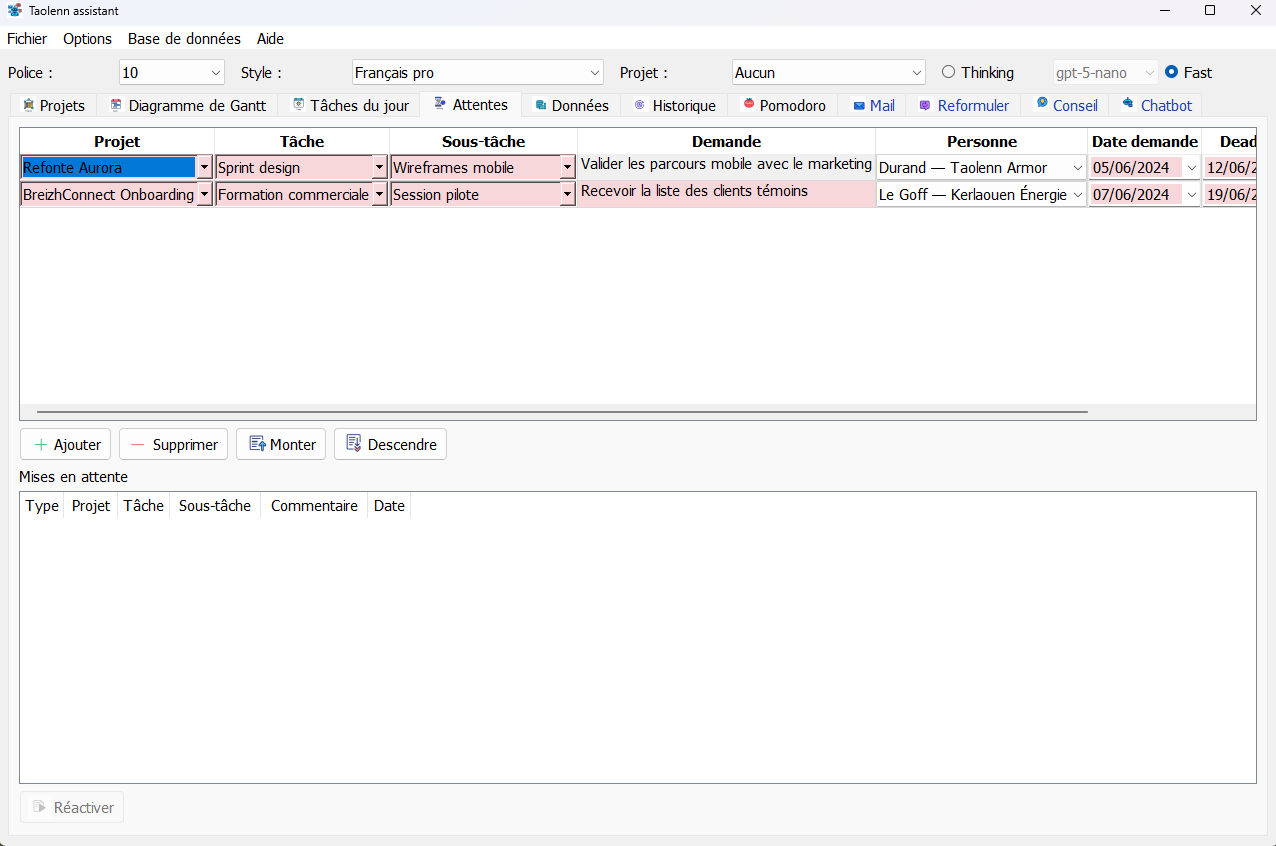Image resolution: width=1276 pixels, height=846 pixels.
Task: Expand the Style Français pro dropdown
Action: (595, 72)
